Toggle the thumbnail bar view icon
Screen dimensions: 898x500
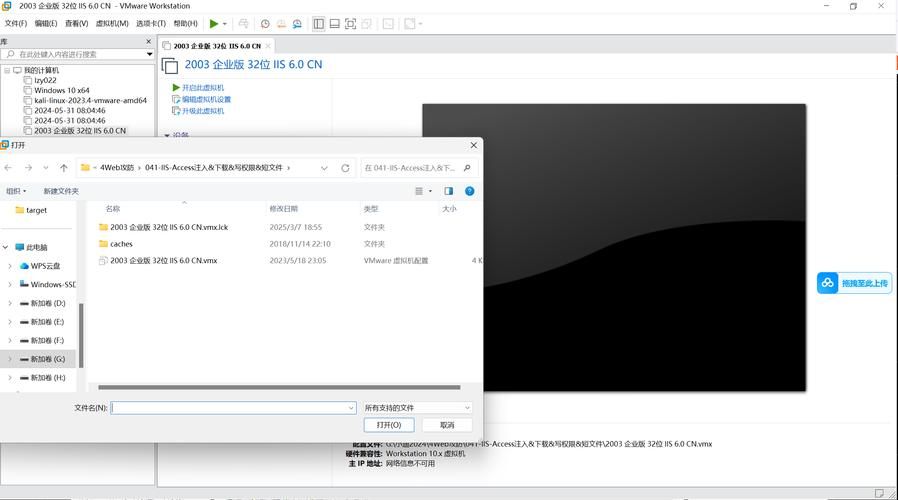(334, 23)
